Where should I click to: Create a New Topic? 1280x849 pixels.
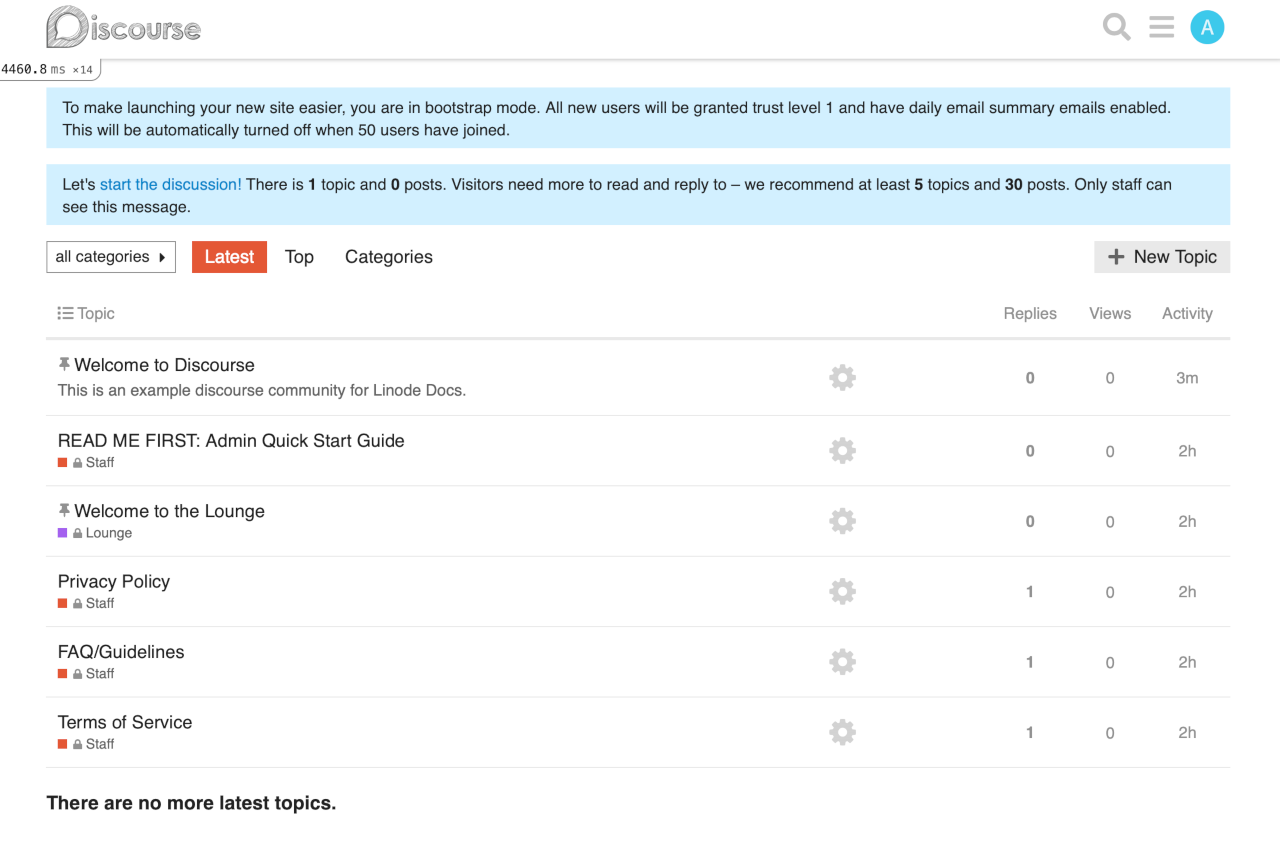[1162, 257]
